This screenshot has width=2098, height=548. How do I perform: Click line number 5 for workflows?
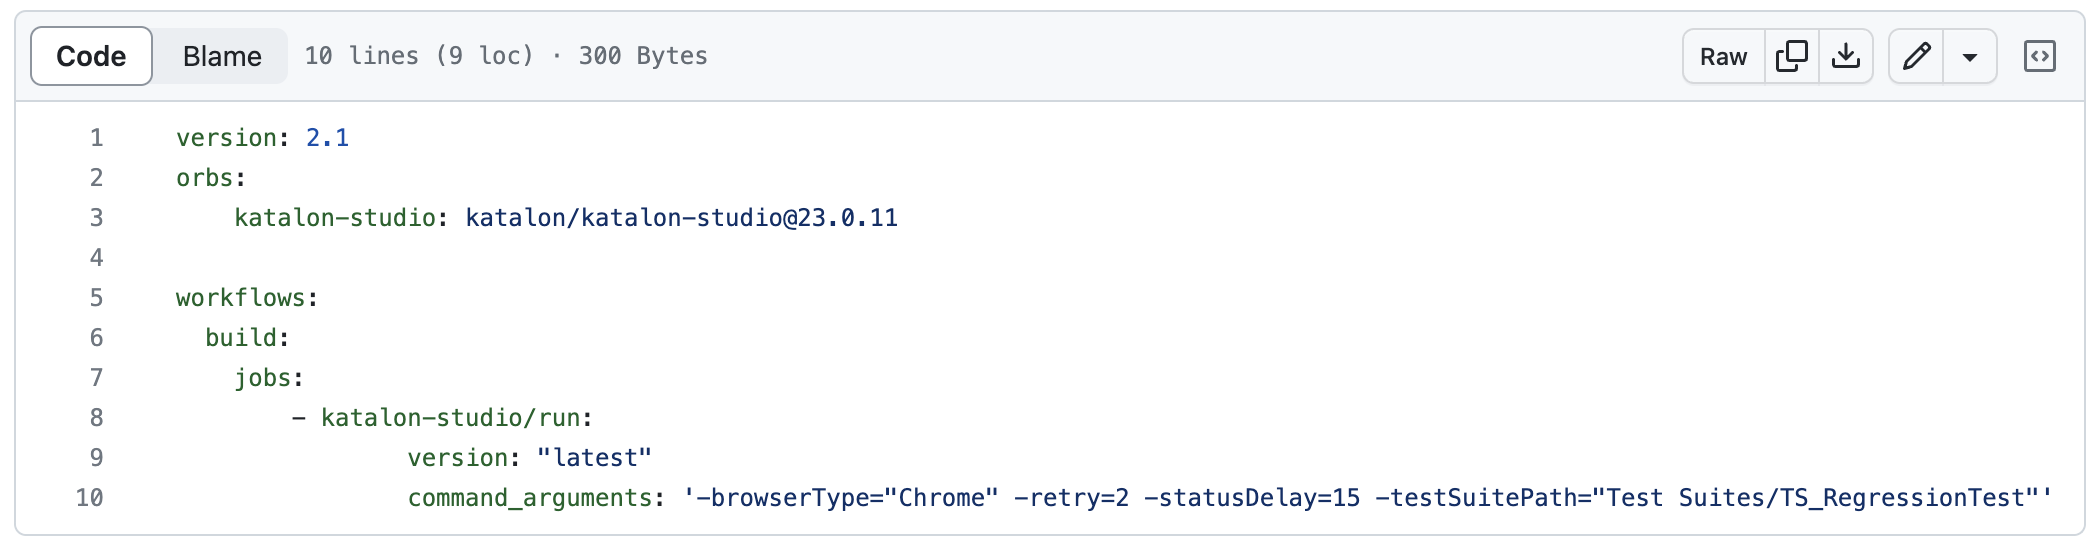[96, 298]
